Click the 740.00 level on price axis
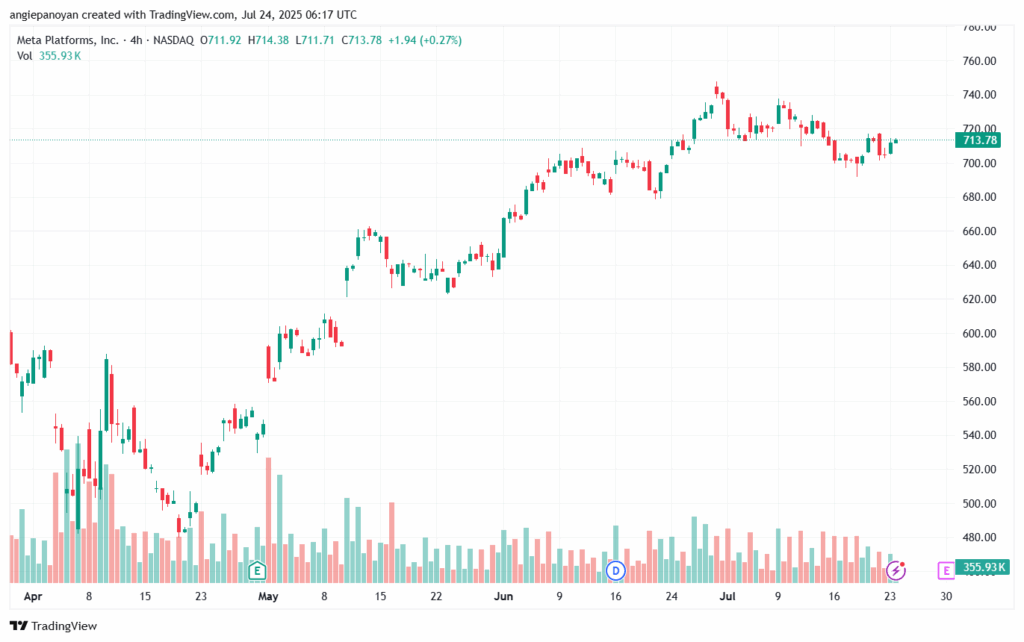Screen dimensions: 1024x642 click(980, 95)
